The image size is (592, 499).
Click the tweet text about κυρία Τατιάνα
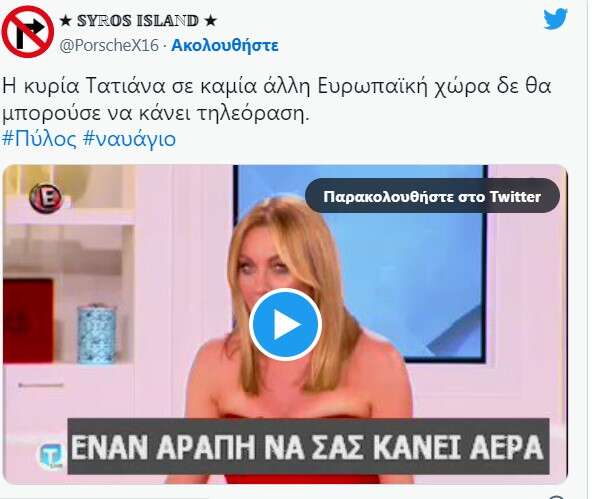[x=276, y=100]
